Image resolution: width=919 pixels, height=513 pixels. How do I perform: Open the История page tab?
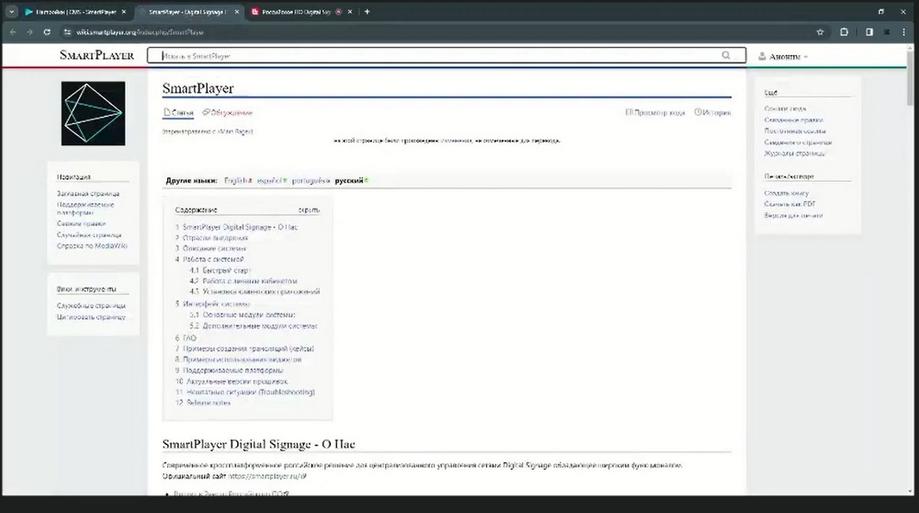coord(713,113)
